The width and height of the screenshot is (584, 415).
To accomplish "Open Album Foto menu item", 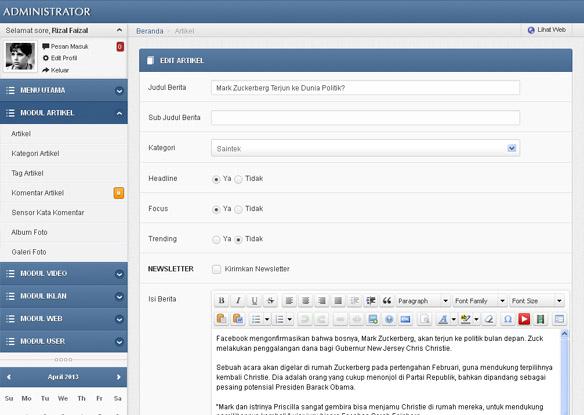I will tap(29, 232).
